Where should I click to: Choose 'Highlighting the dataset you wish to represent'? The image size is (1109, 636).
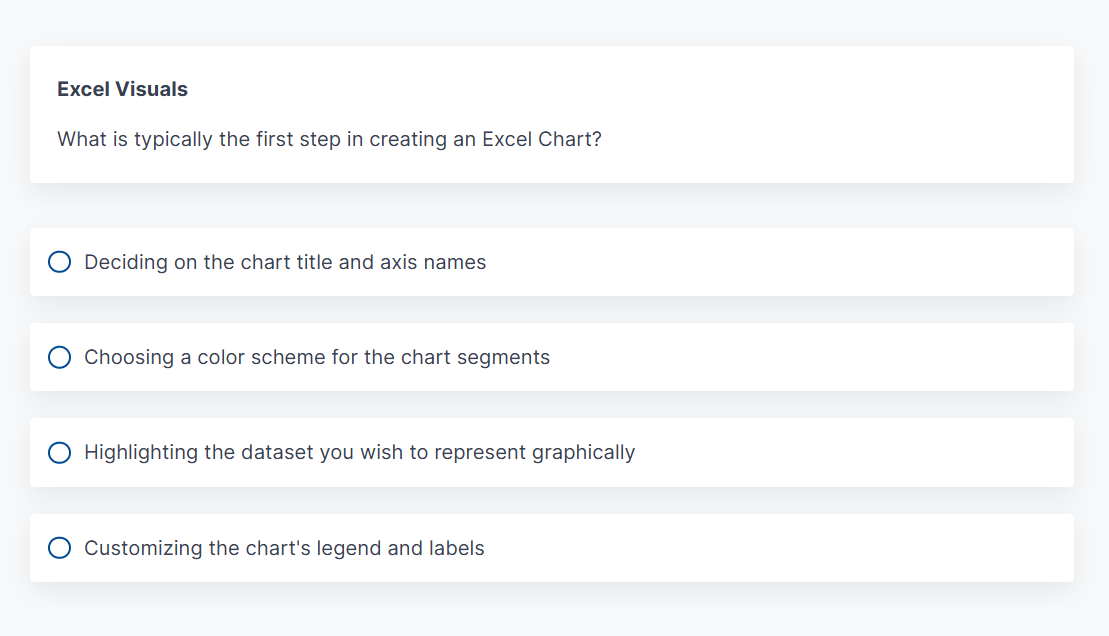point(360,452)
